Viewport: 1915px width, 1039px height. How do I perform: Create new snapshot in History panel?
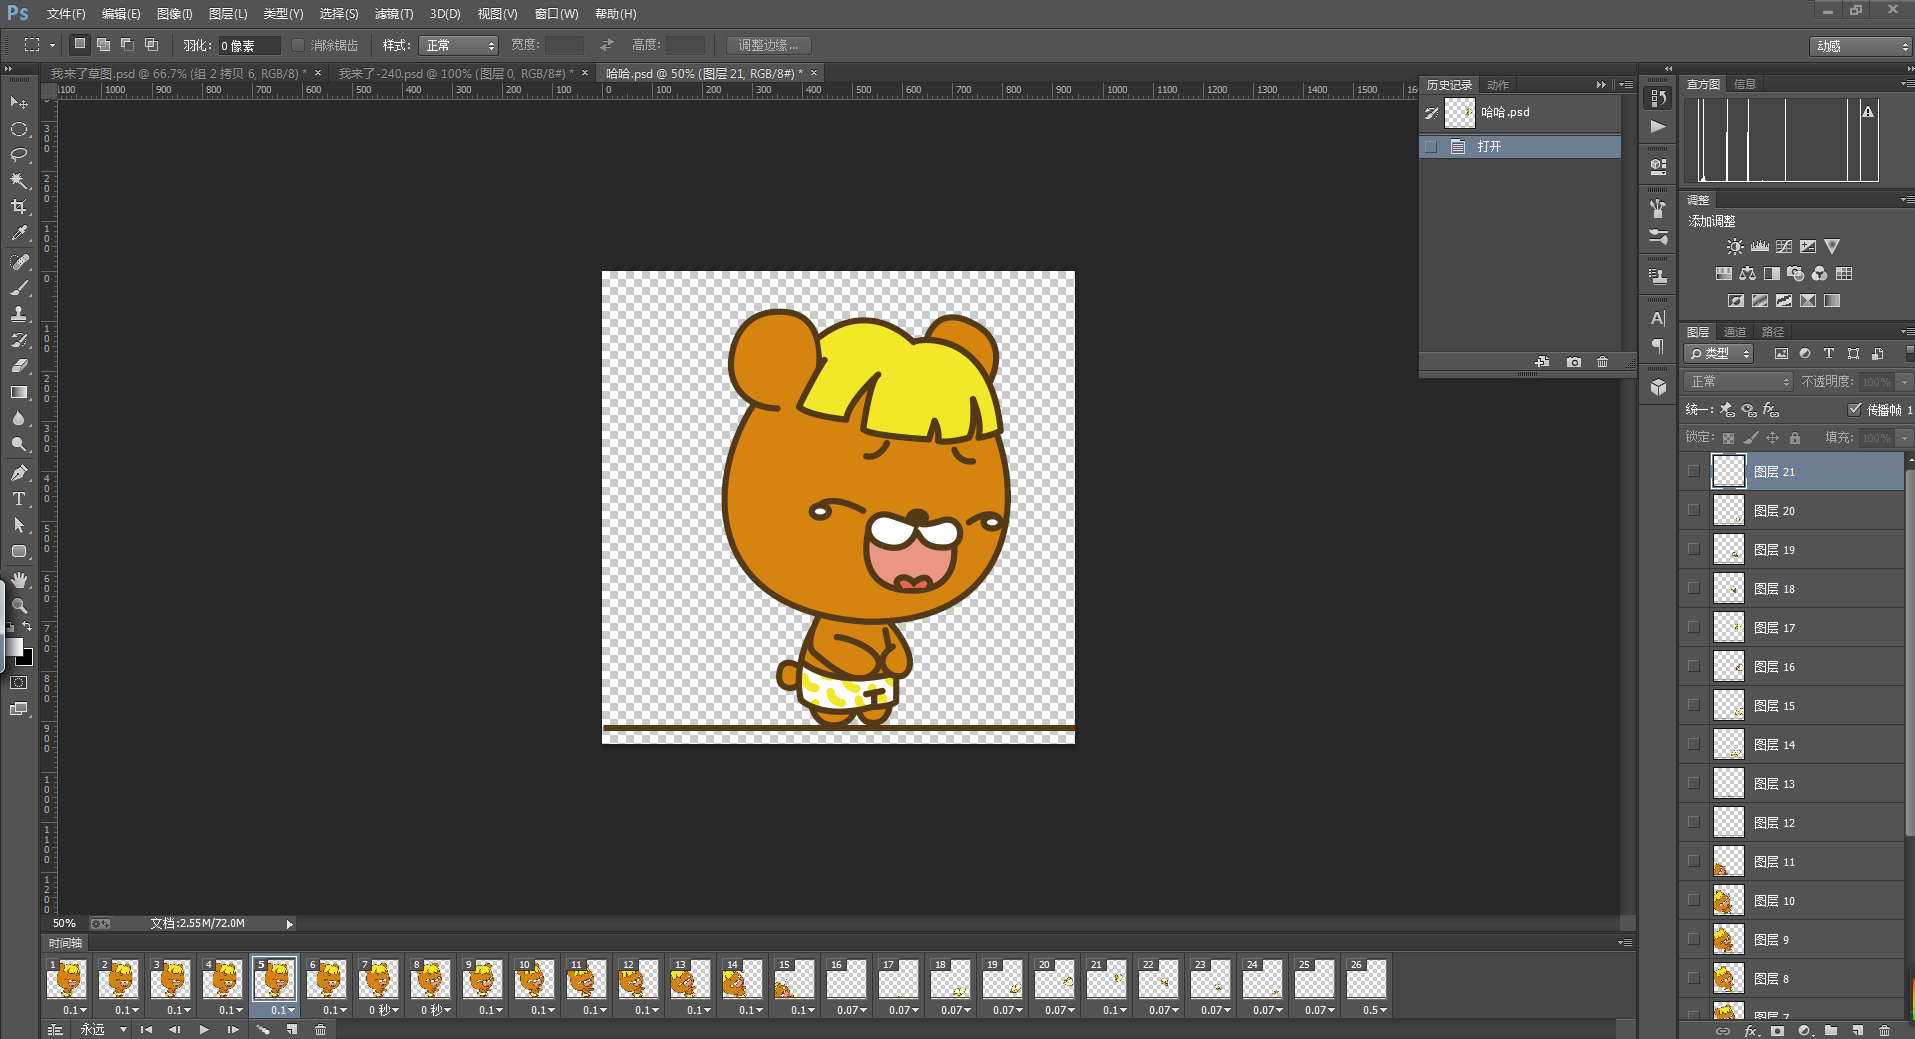[x=1574, y=362]
